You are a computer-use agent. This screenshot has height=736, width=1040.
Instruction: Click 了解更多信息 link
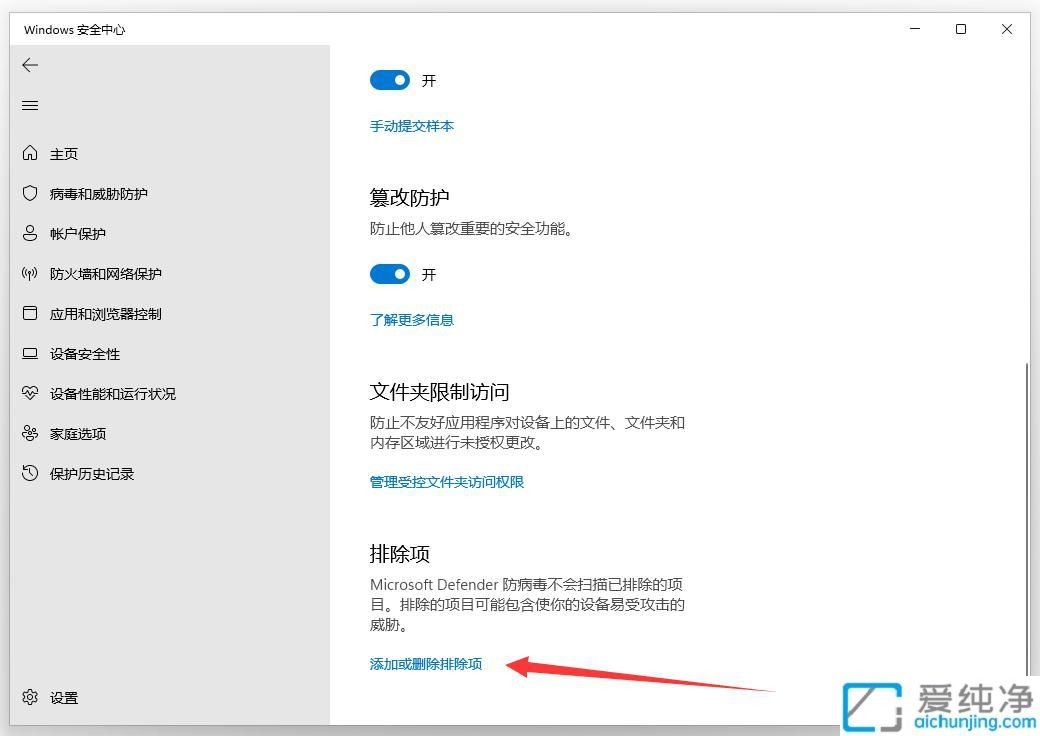pos(411,319)
